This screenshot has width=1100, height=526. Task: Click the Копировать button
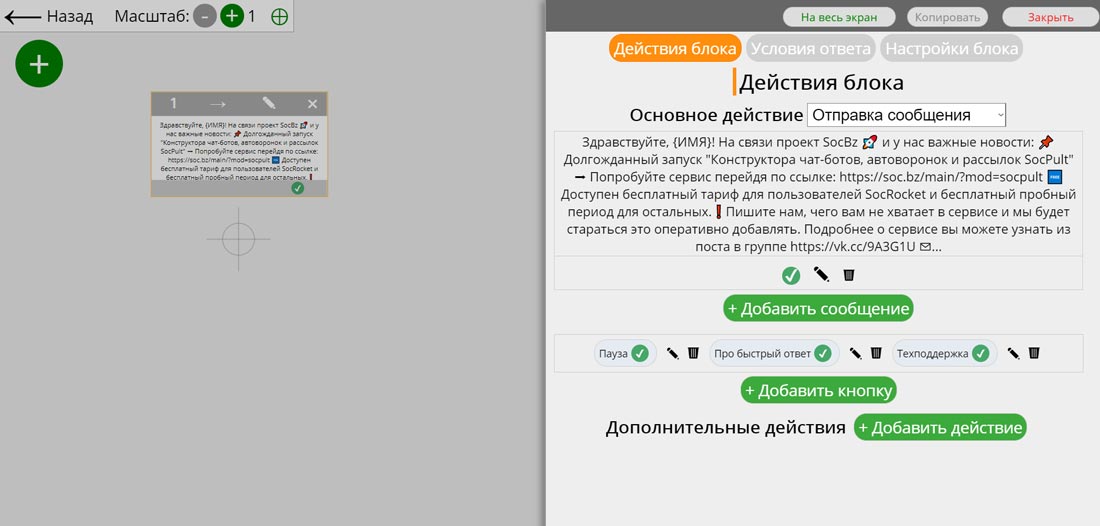[947, 18]
